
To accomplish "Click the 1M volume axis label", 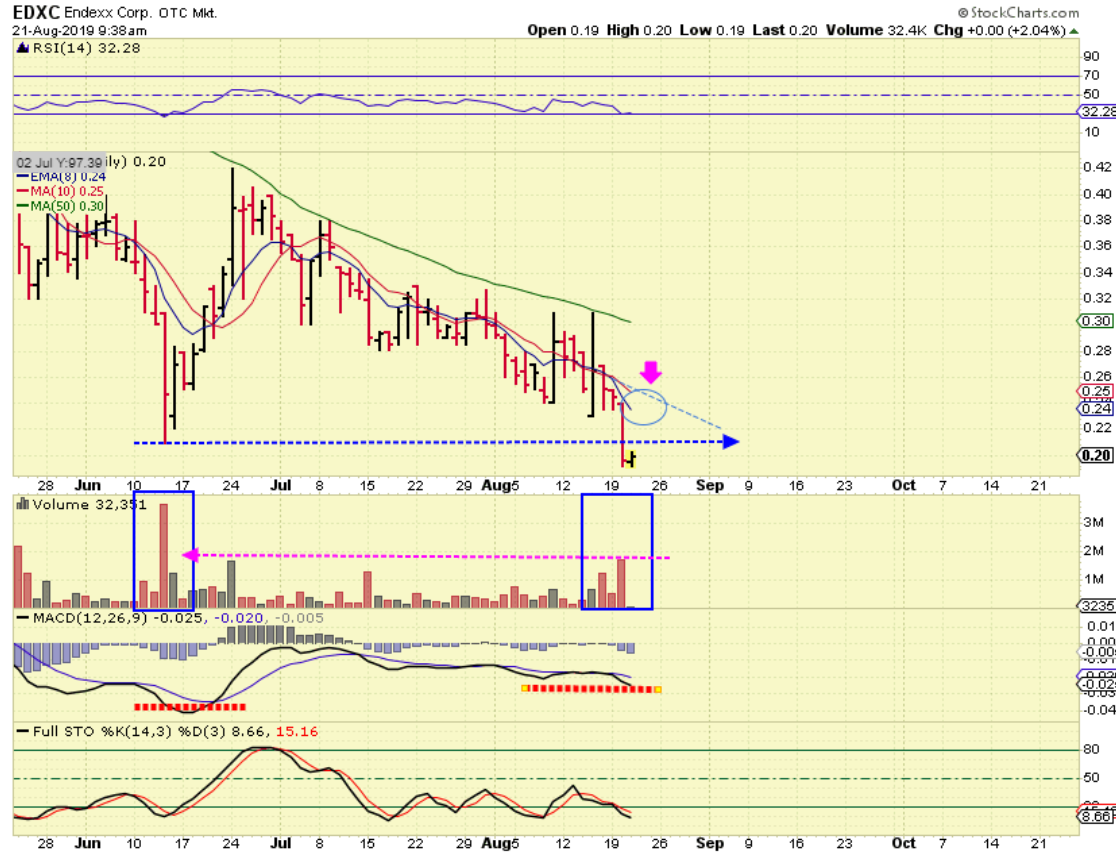I will [x=1093, y=579].
